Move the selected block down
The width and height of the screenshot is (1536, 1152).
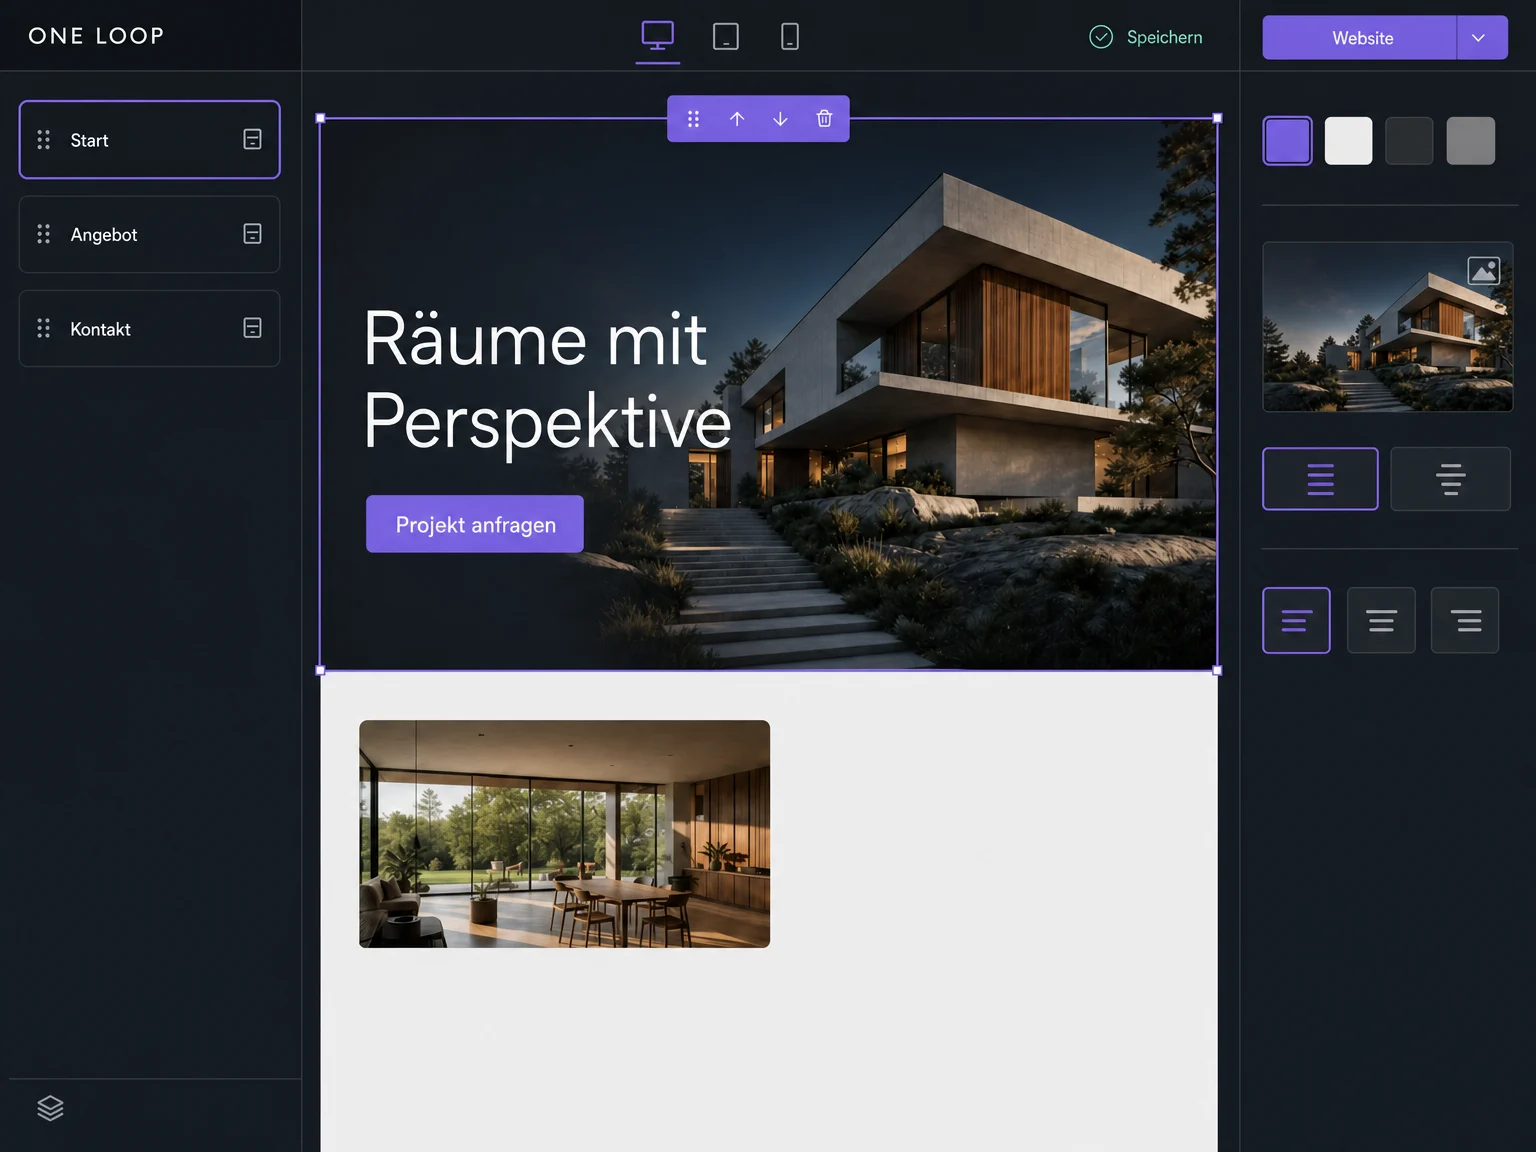780,119
